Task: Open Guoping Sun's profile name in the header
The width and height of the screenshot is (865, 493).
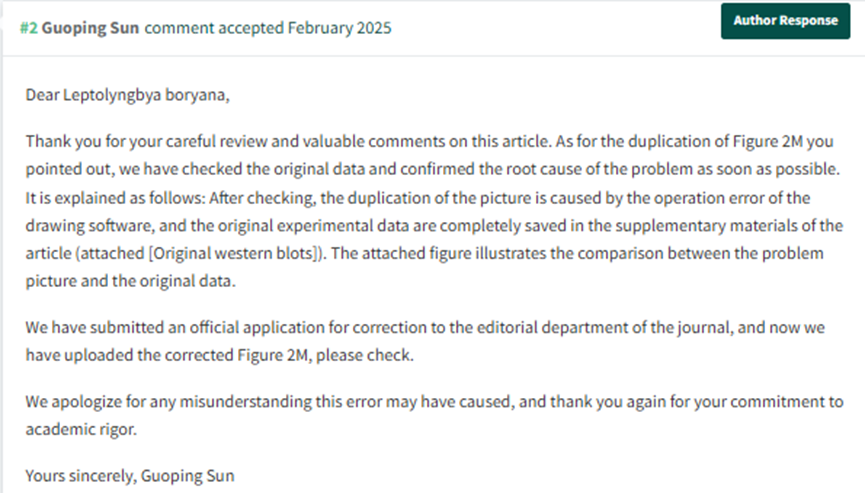Action: coord(90,28)
